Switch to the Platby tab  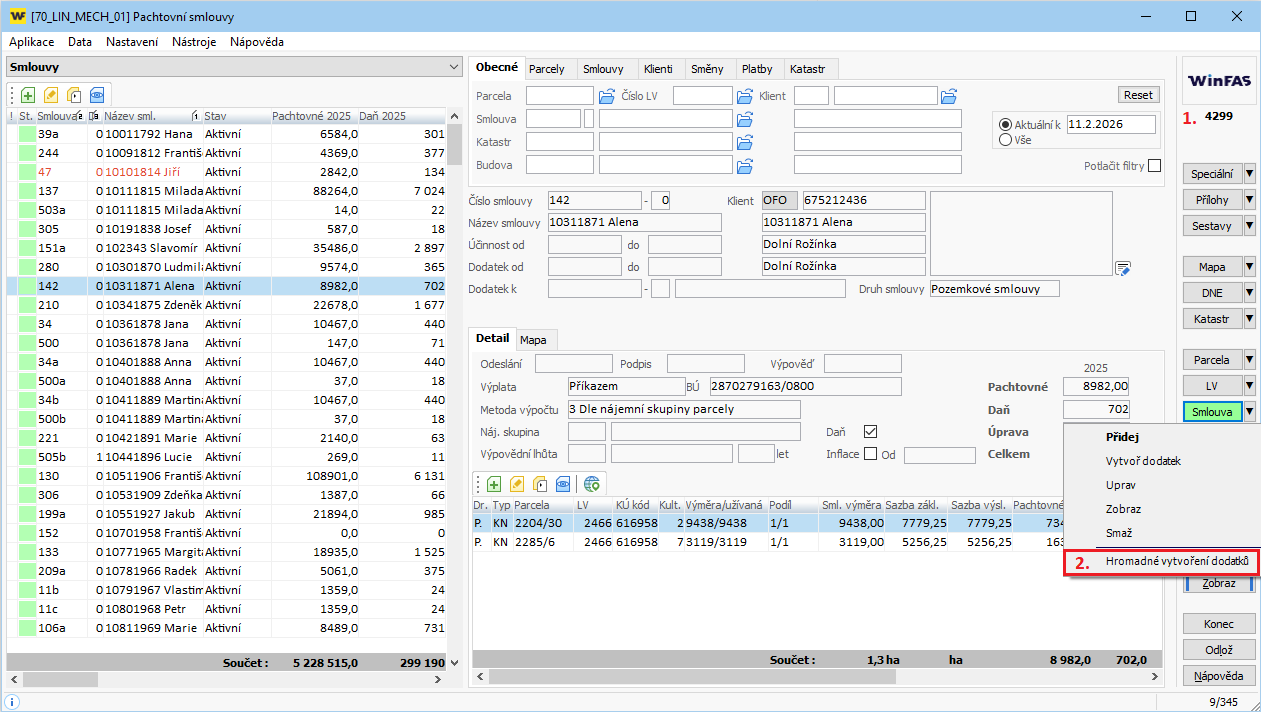pyautogui.click(x=757, y=69)
